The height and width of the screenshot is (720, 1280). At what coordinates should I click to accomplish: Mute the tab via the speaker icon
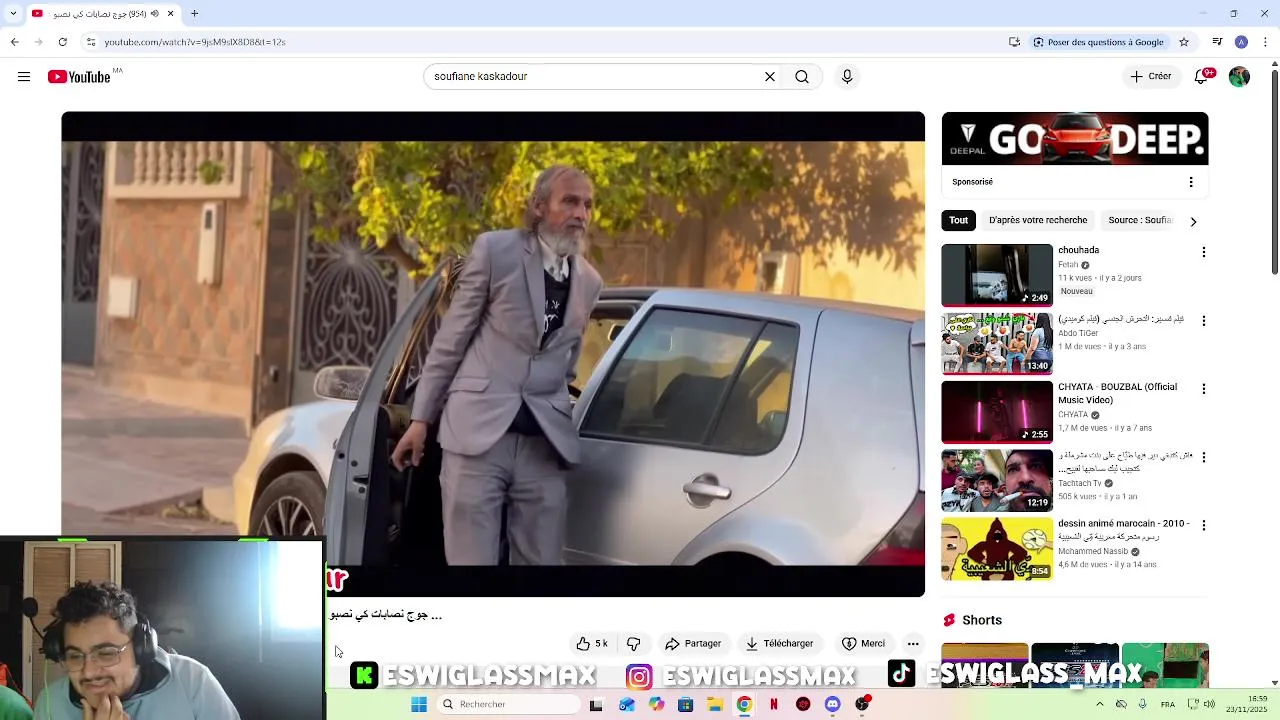coord(154,13)
